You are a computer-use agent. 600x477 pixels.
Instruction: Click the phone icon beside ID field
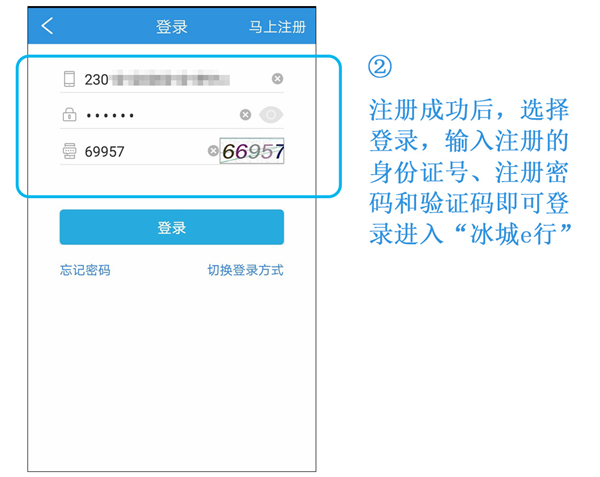coord(69,79)
